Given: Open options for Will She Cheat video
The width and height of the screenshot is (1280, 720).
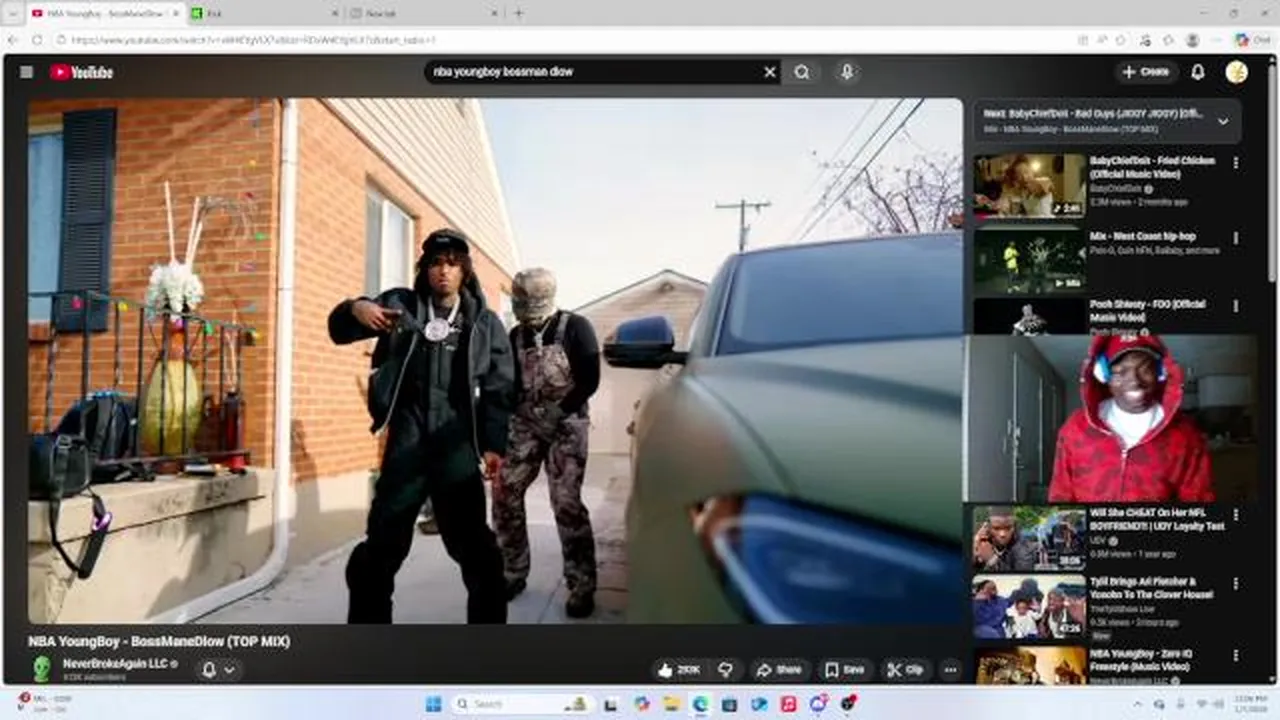Looking at the screenshot, I should [x=1236, y=515].
